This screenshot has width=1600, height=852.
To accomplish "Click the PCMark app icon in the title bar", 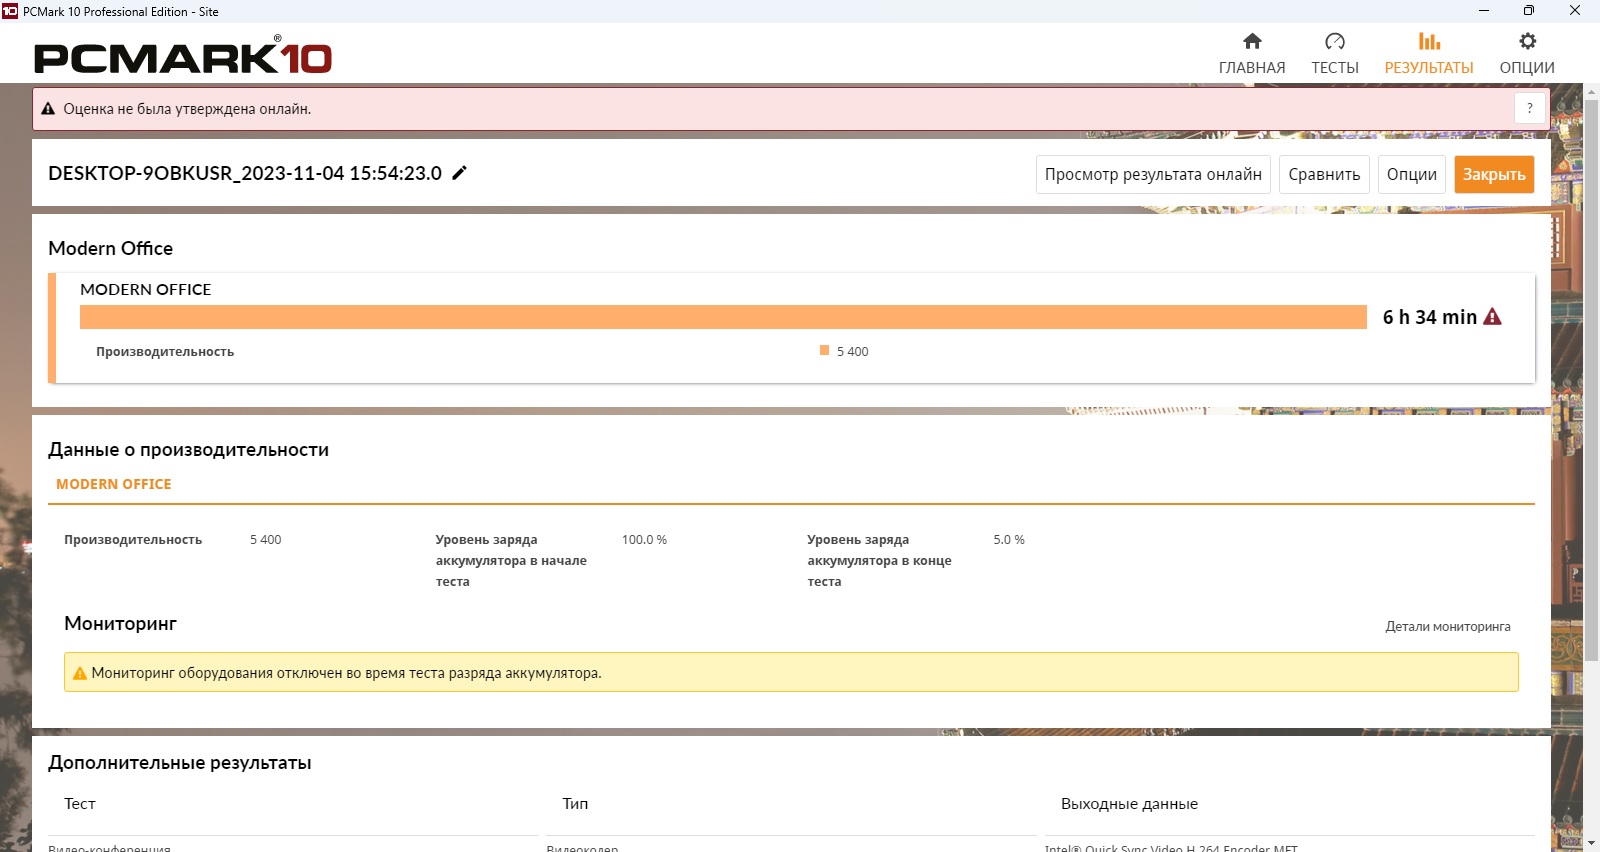I will tap(10, 11).
